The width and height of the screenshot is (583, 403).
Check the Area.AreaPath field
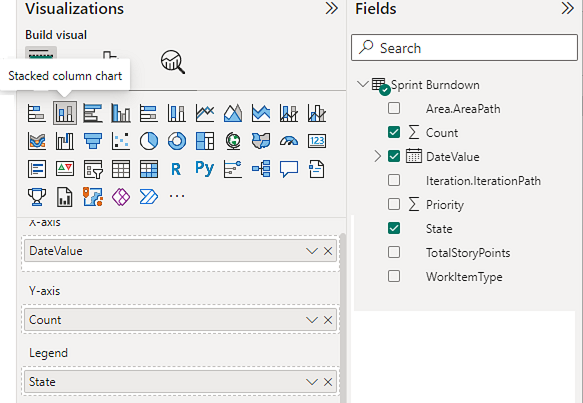click(x=394, y=109)
